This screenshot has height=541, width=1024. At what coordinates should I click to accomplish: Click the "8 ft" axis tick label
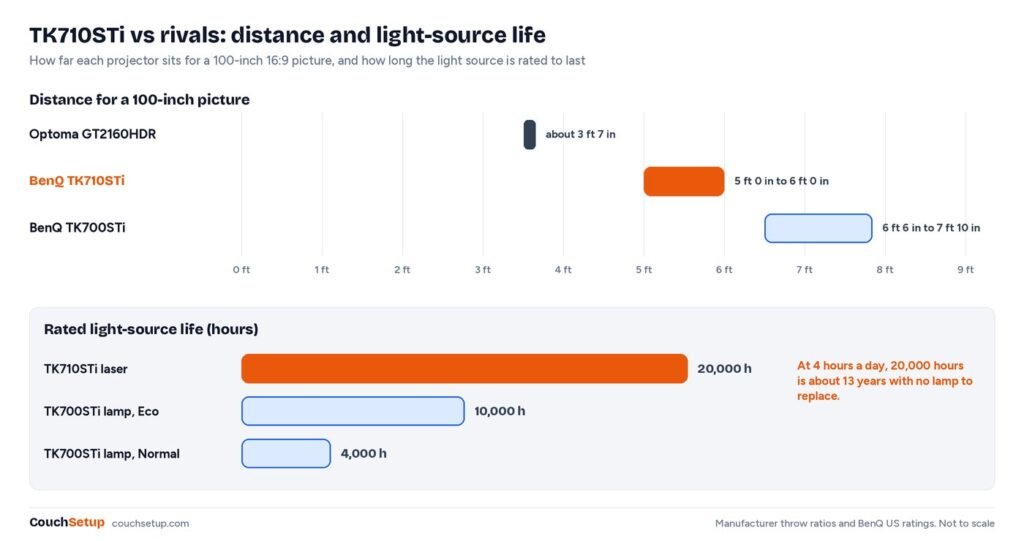885,270
